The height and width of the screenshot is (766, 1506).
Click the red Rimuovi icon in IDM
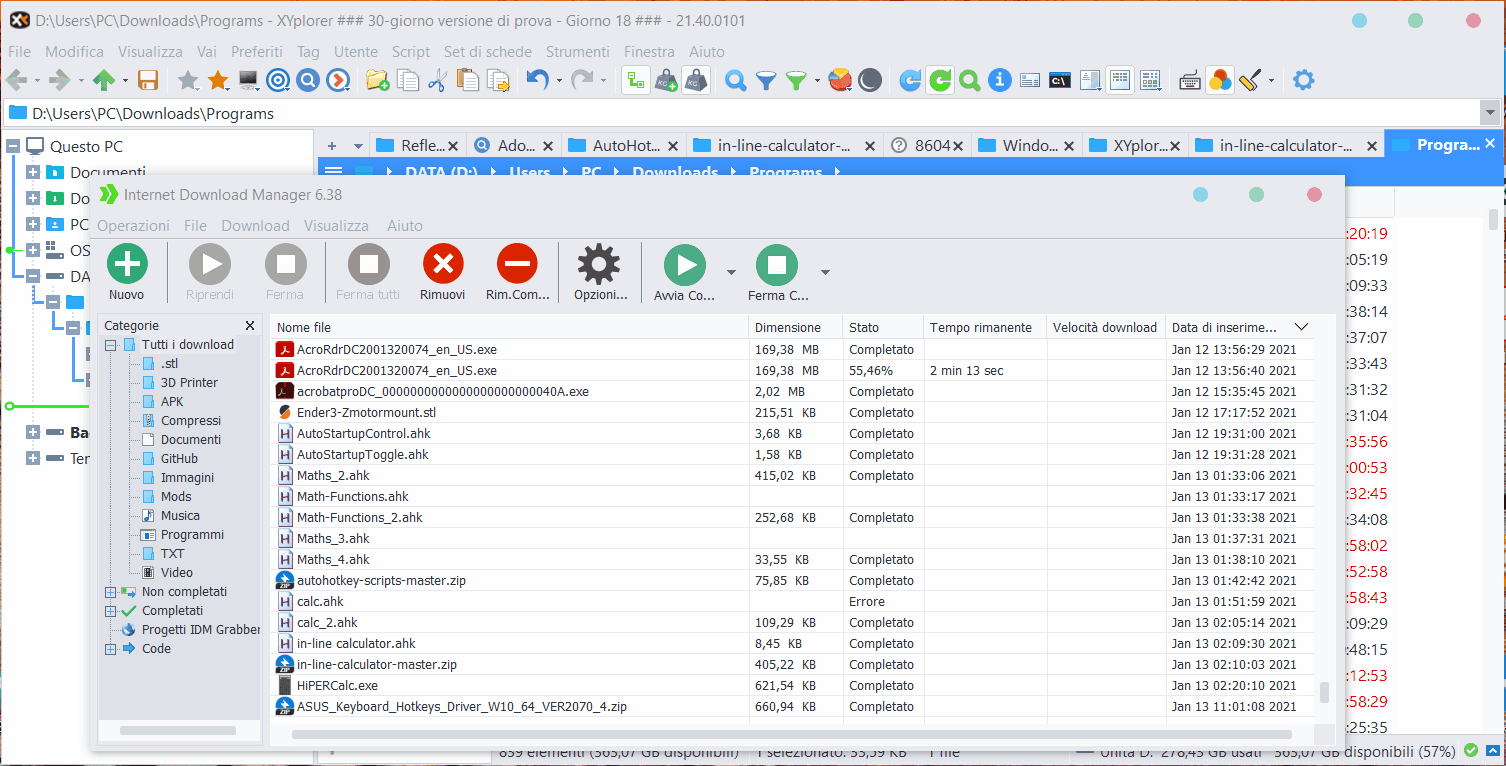coord(443,265)
